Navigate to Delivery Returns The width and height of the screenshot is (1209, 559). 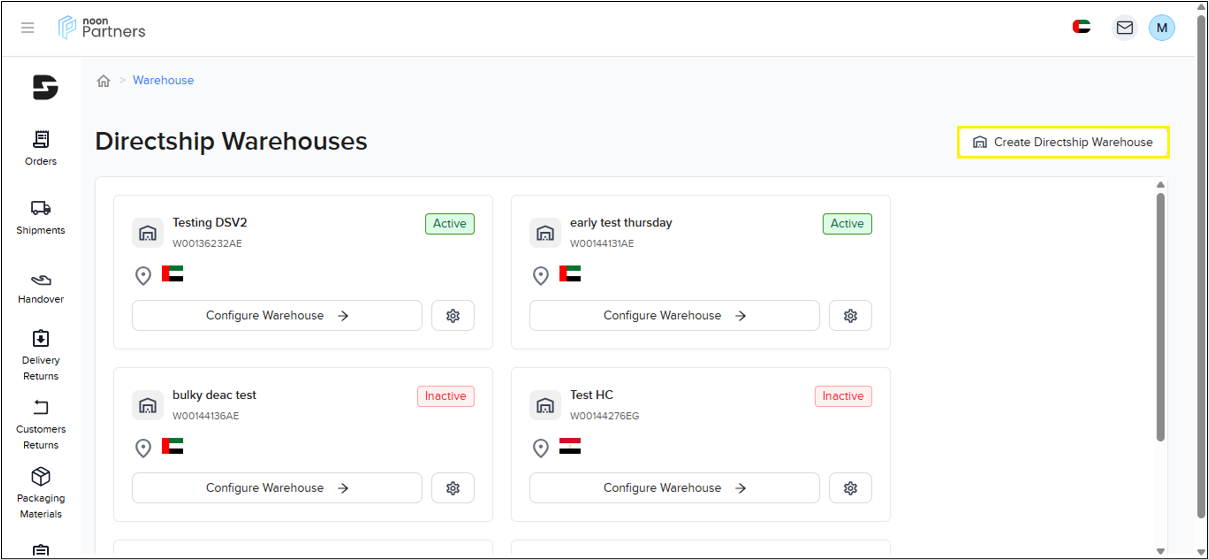click(x=41, y=354)
